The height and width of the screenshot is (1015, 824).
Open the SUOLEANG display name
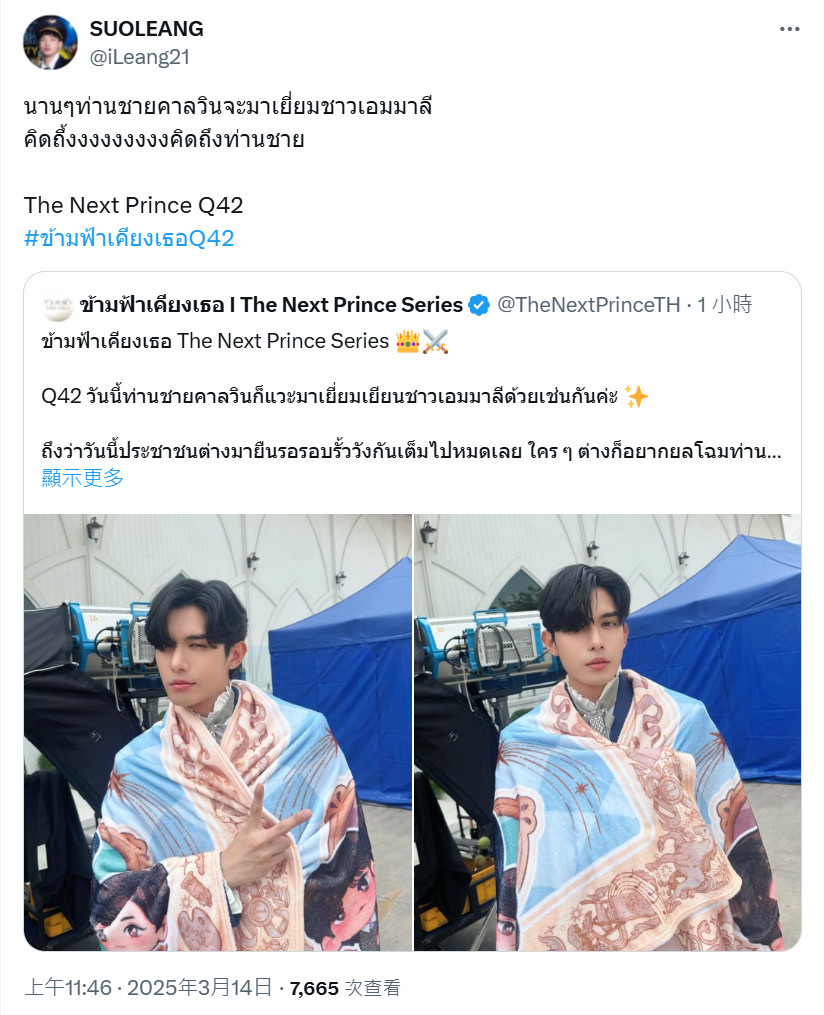tap(146, 28)
